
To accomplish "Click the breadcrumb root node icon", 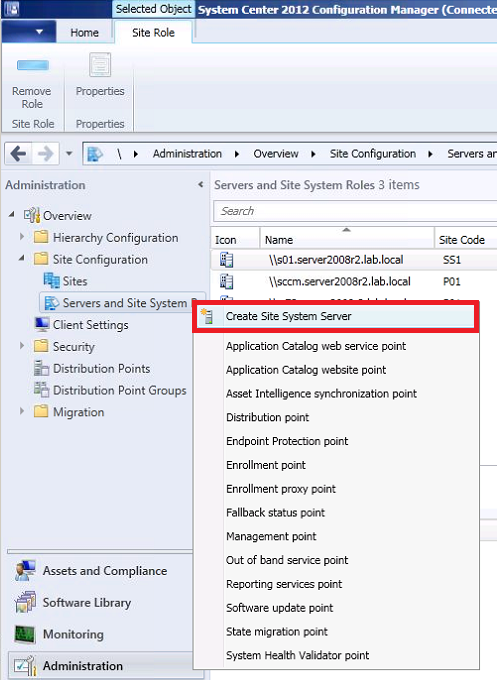I will pos(95,154).
